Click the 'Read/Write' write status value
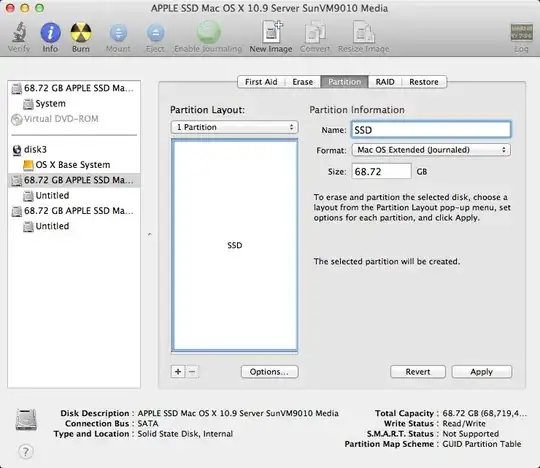Viewport: 540px width, 468px height. 464,423
